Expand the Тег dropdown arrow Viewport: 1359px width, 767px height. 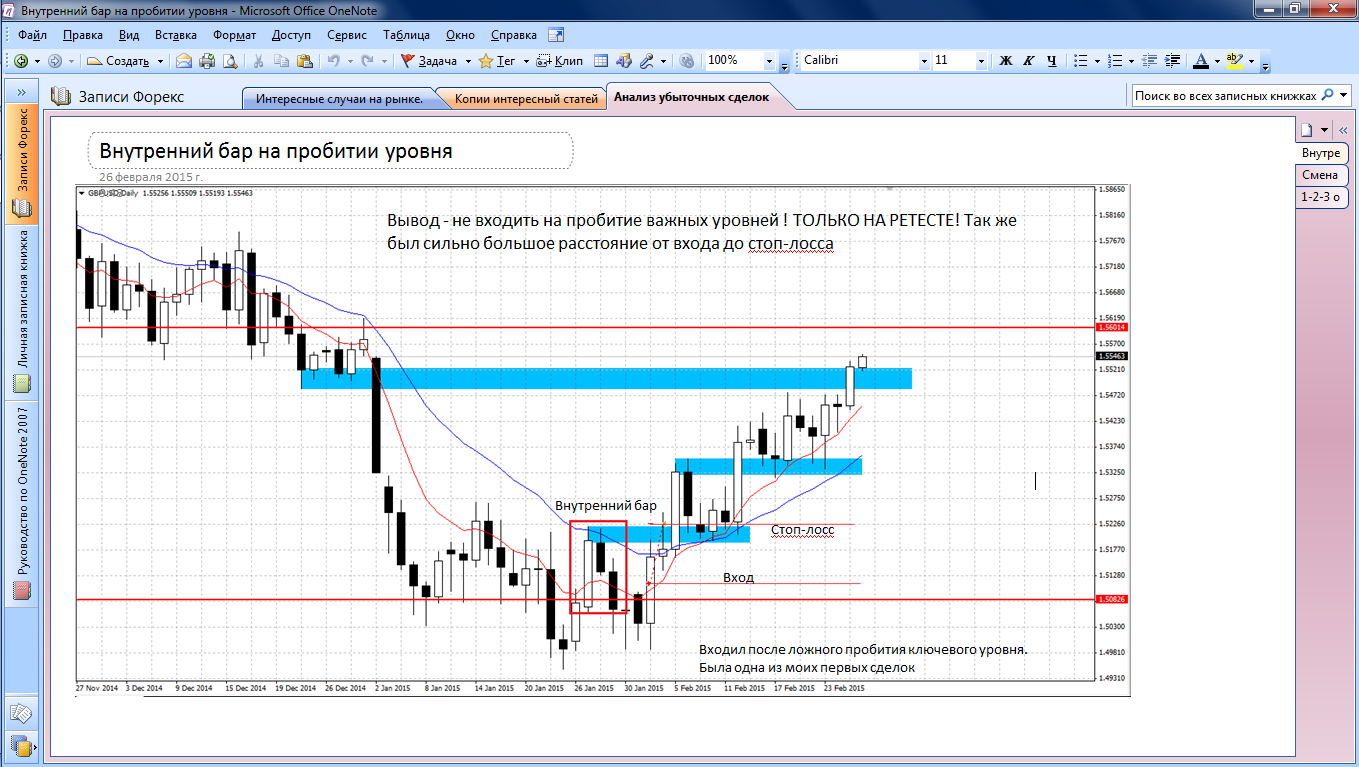[526, 61]
